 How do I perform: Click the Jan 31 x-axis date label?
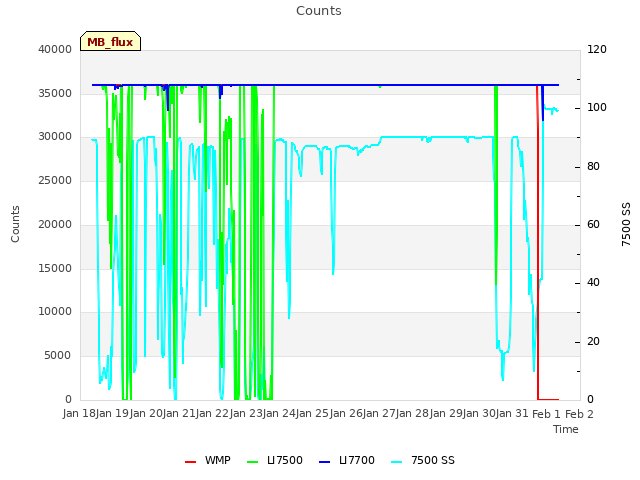point(512,413)
